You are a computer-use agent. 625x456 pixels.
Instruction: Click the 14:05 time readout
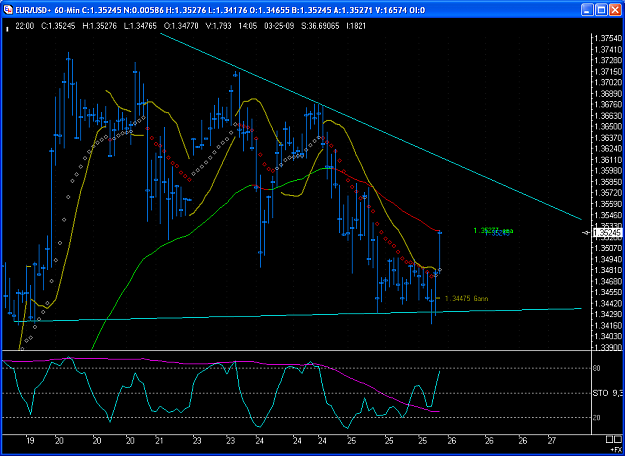(247, 27)
